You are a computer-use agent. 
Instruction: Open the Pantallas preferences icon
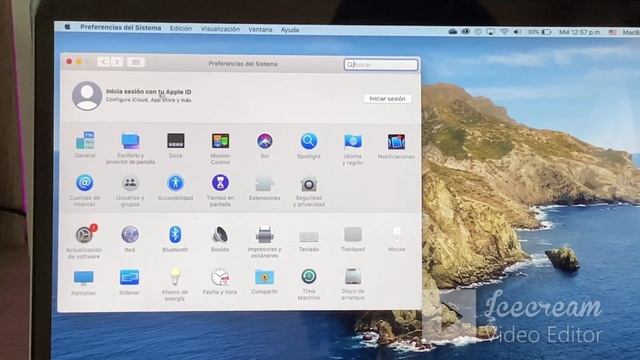(84, 278)
